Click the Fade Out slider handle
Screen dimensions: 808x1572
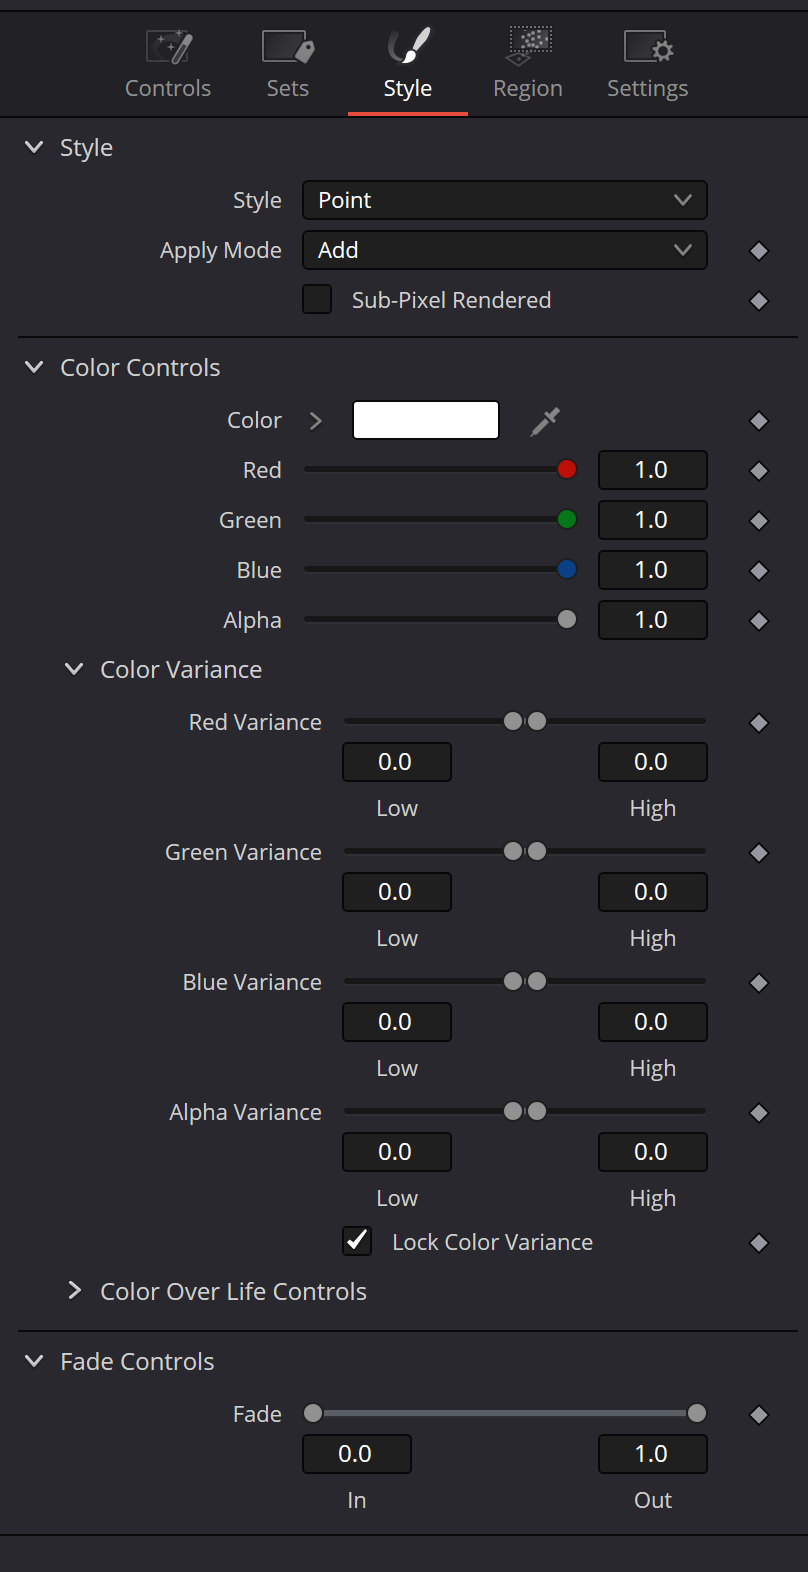point(697,1413)
